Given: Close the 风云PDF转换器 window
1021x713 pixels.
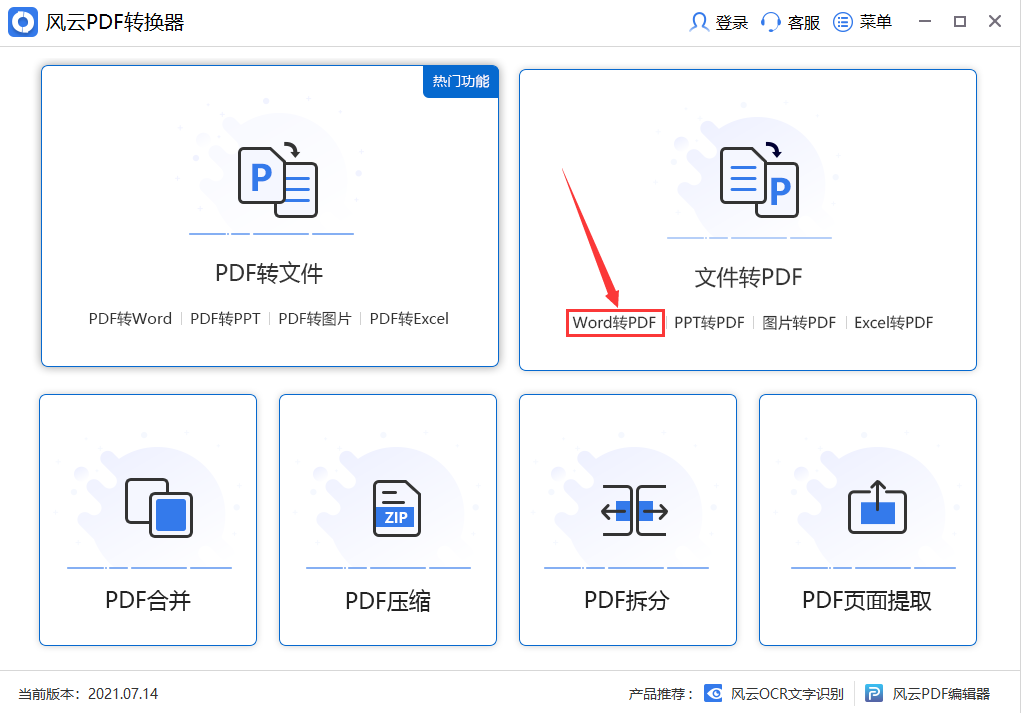Looking at the screenshot, I should tap(995, 21).
